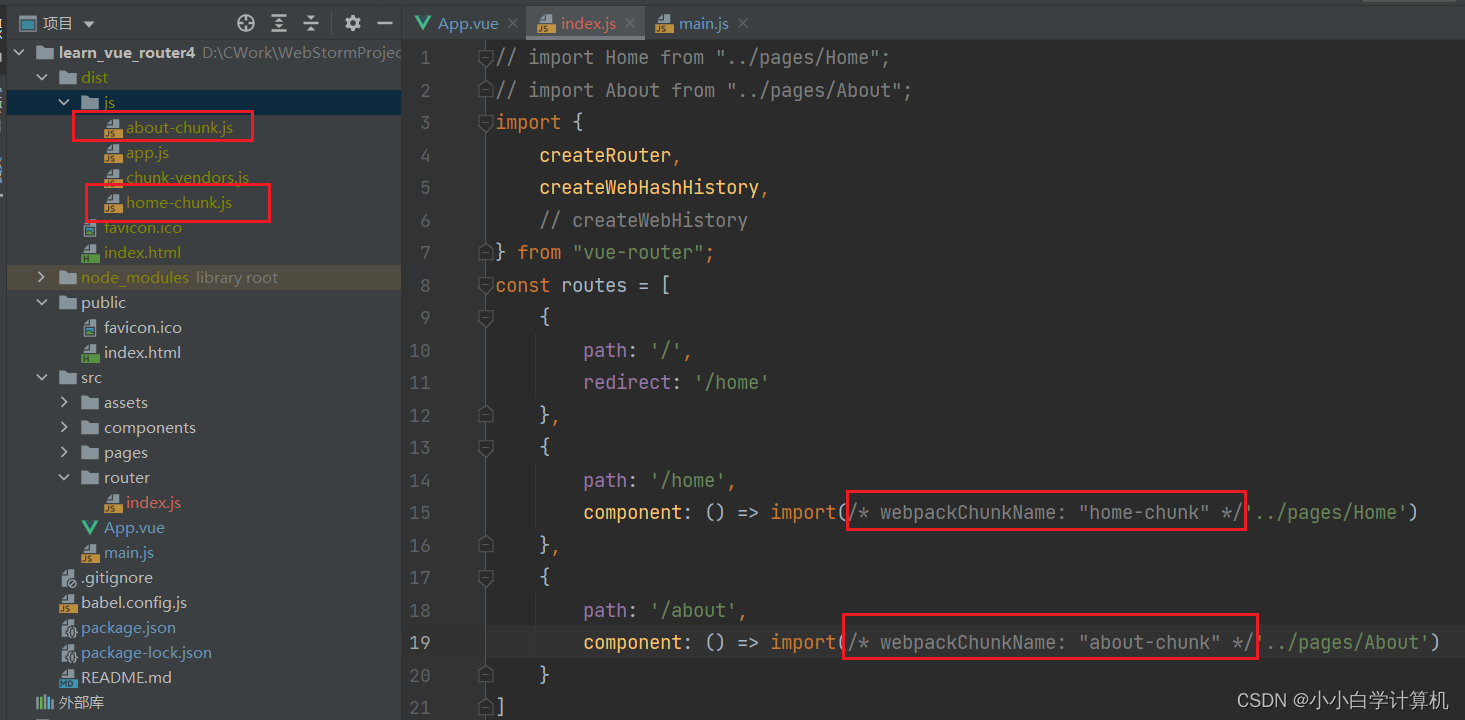Select index.html under dist
The image size is (1465, 720).
(x=142, y=252)
